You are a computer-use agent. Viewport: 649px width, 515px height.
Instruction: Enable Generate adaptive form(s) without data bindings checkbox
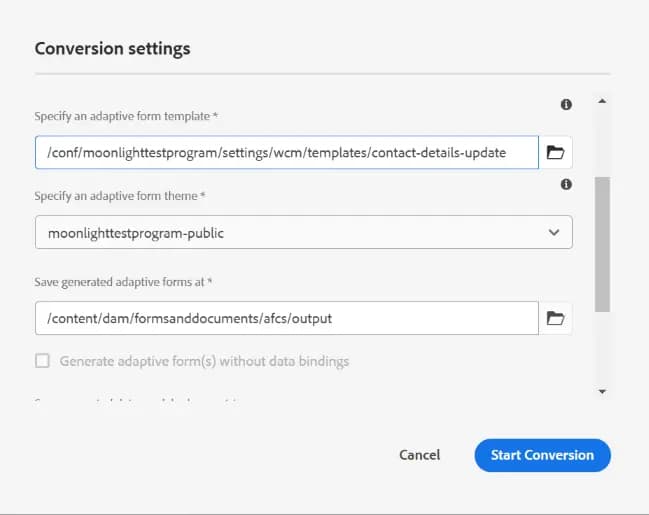click(42, 361)
